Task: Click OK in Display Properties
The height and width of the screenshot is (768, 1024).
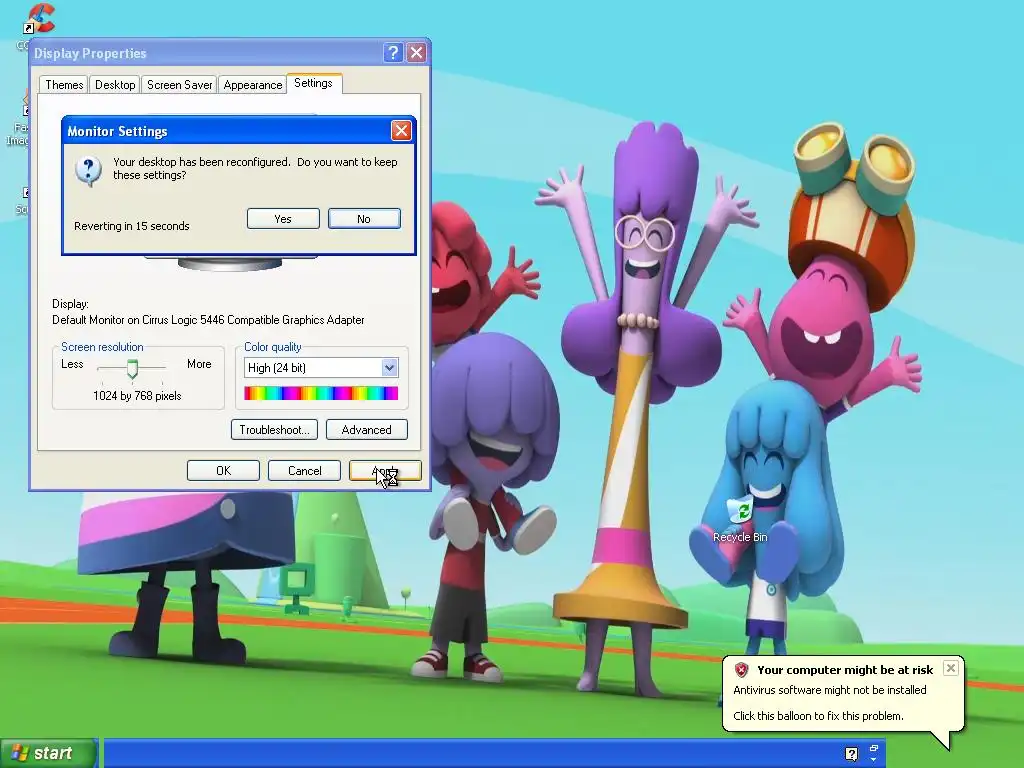Action: pyautogui.click(x=223, y=471)
